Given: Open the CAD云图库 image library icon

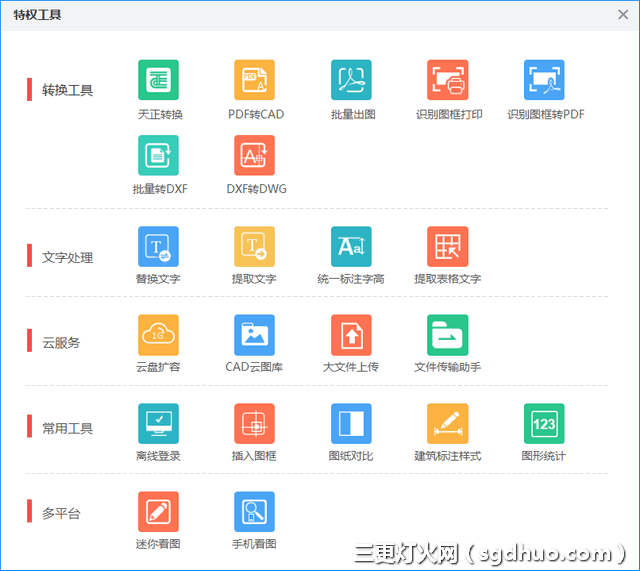Looking at the screenshot, I should 254,335.
